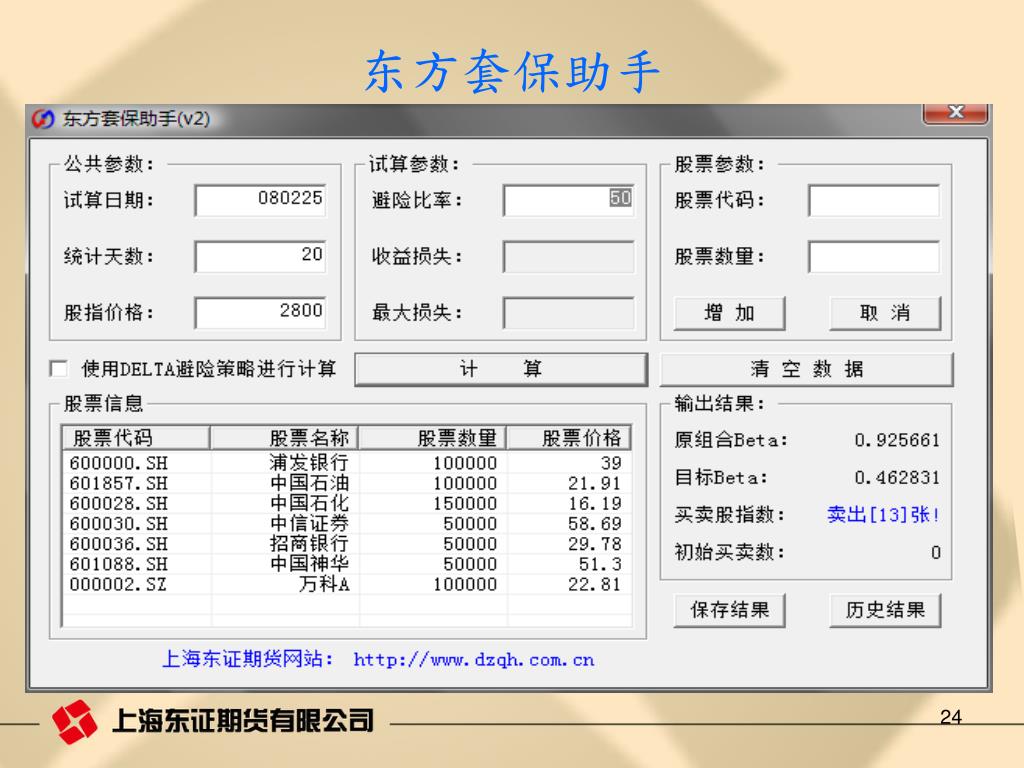
Task: Click price 21.91 cell
Action: [594, 483]
